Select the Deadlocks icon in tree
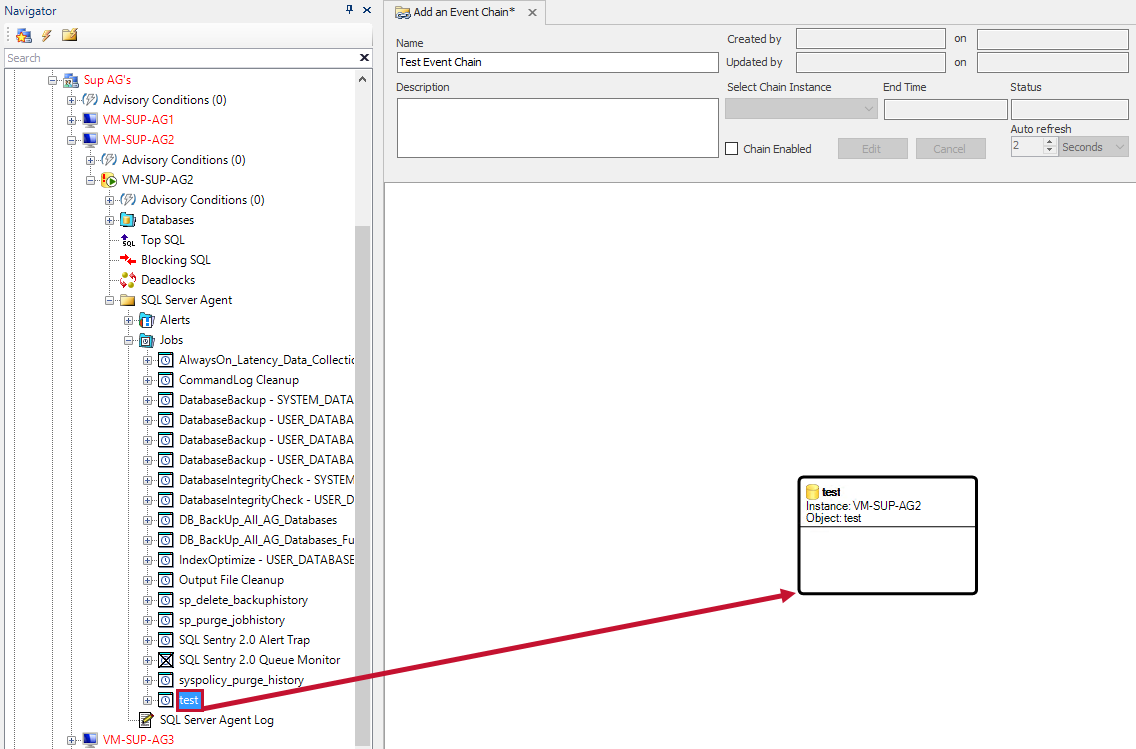The height and width of the screenshot is (749, 1136). [x=128, y=280]
